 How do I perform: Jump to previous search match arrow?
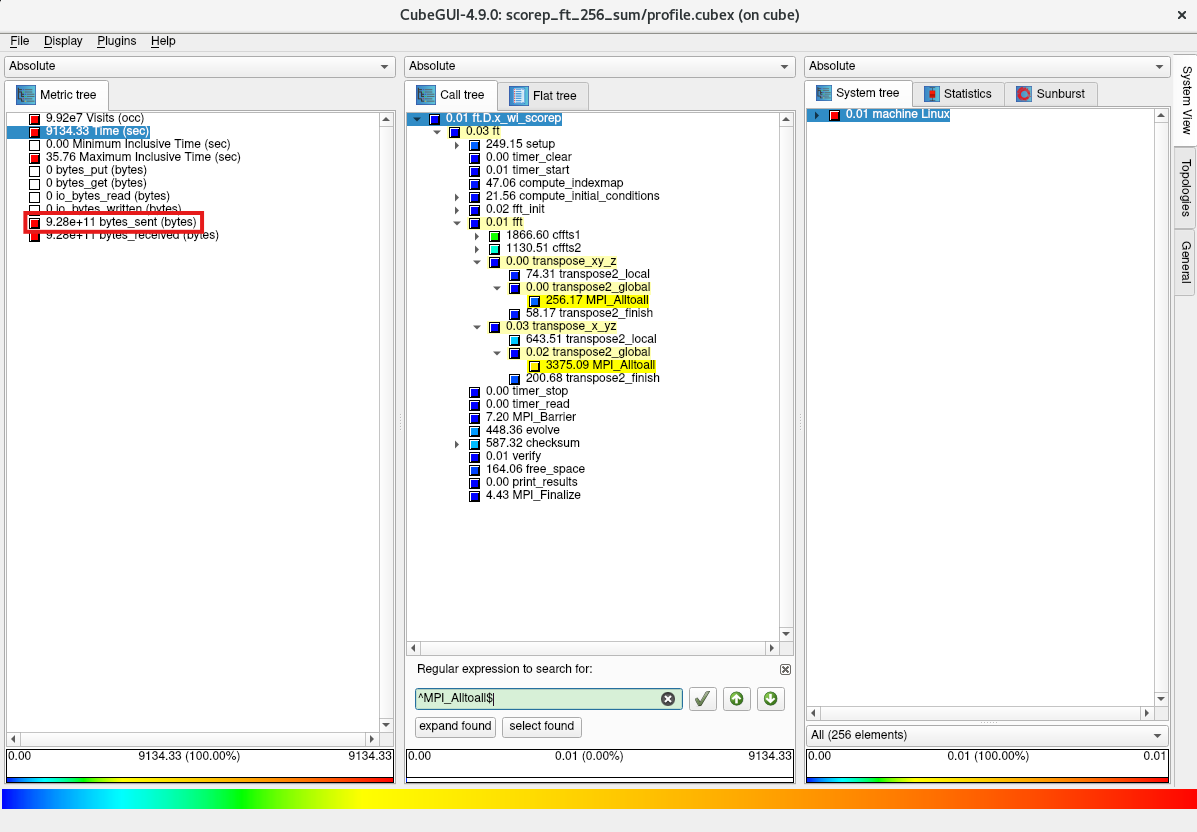coord(736,699)
